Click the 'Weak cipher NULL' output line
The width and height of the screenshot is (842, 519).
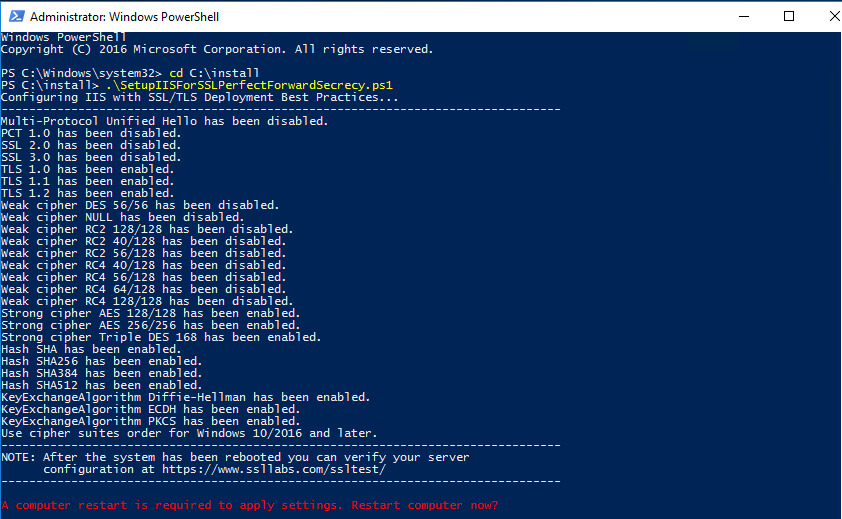click(122, 217)
